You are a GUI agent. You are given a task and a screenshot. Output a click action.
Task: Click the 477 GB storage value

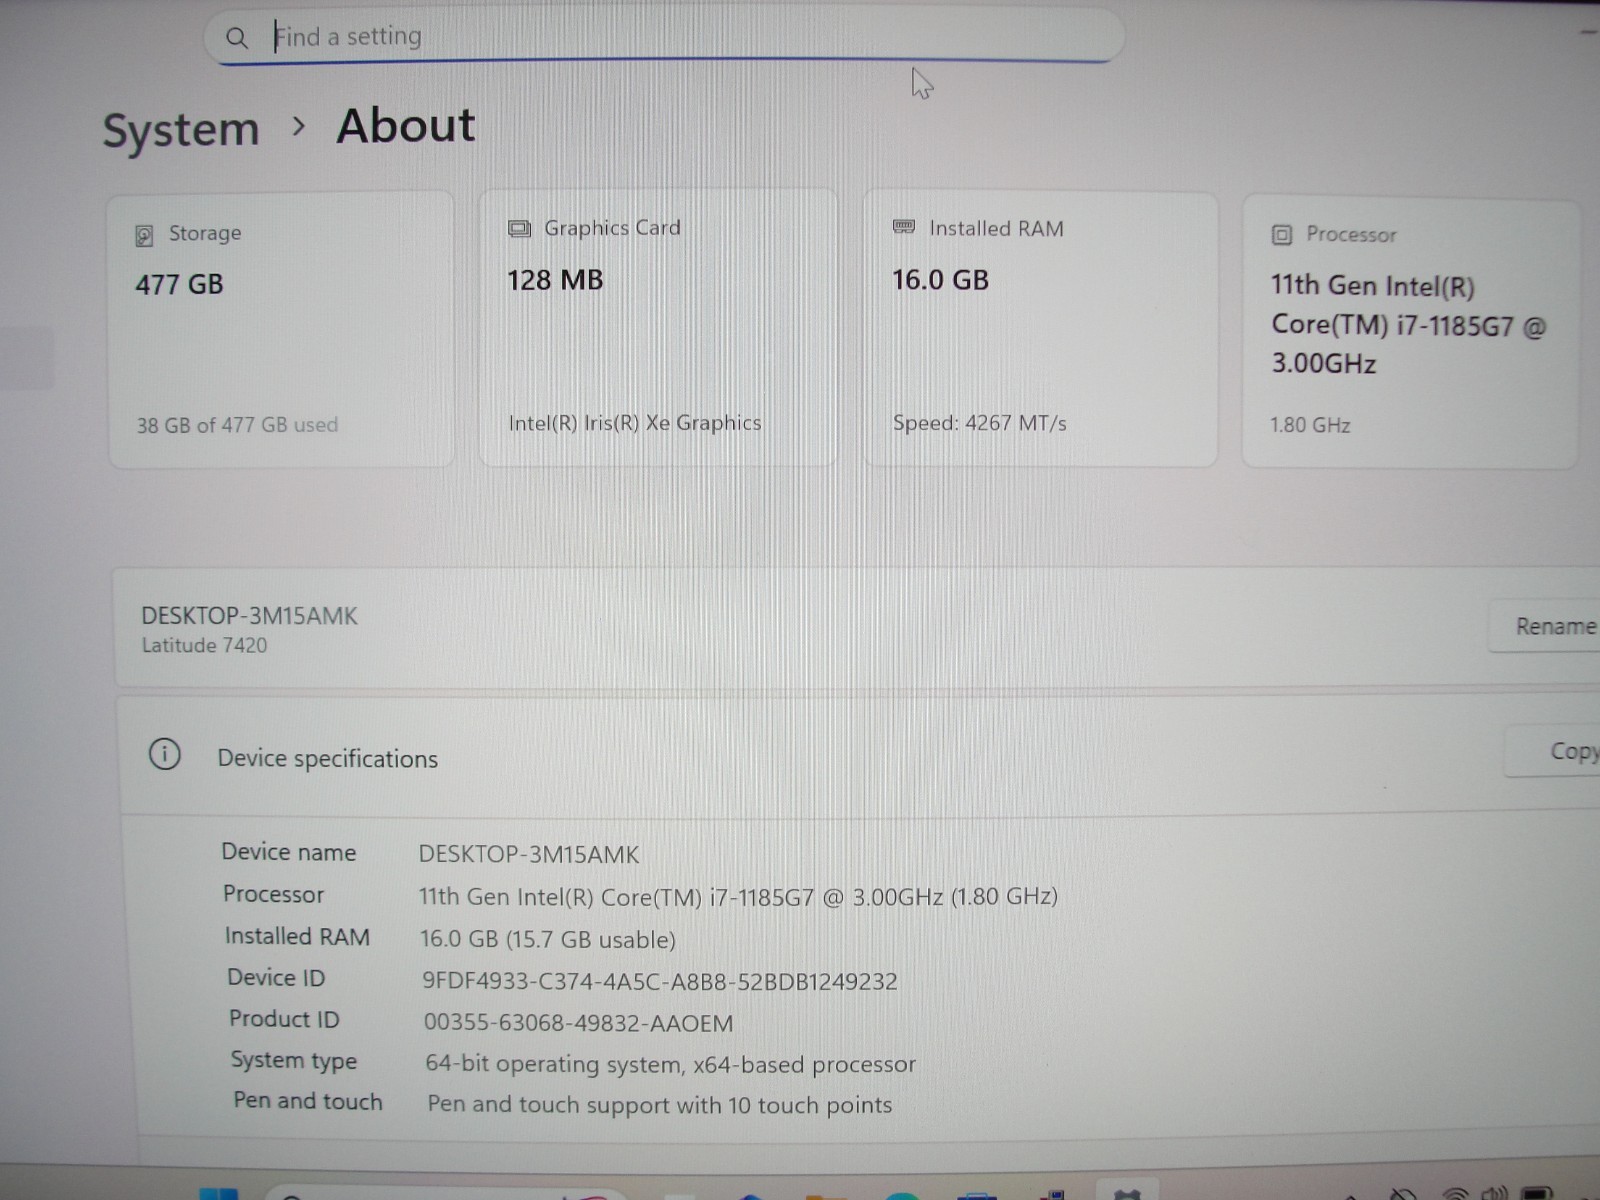pos(179,284)
